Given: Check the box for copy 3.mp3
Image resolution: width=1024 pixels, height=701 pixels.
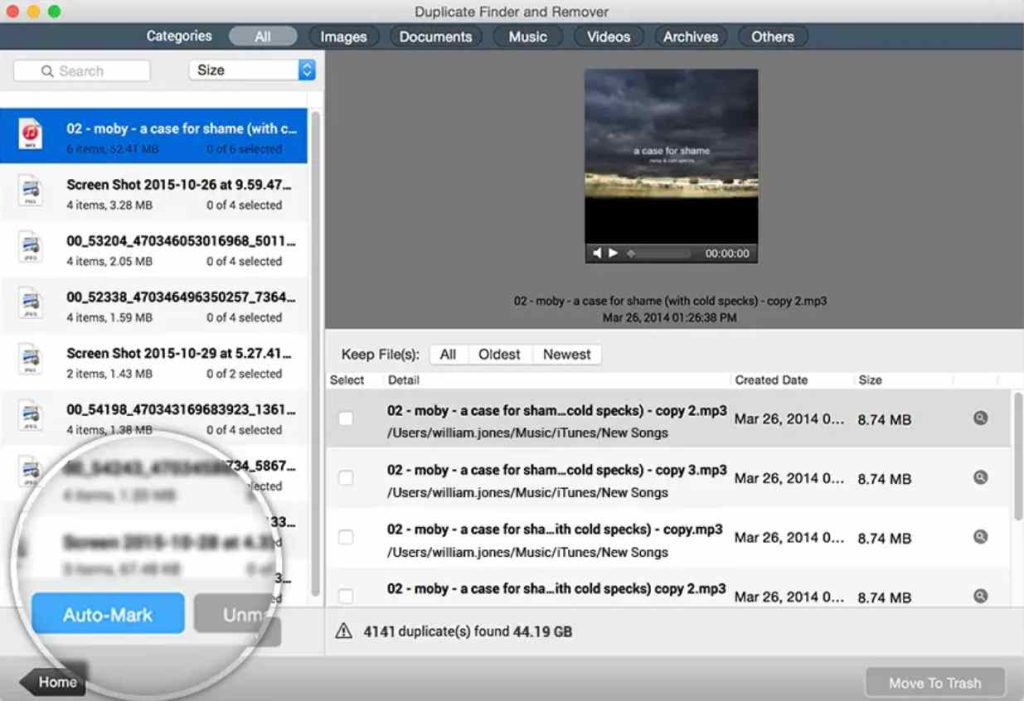Looking at the screenshot, I should coord(345,478).
